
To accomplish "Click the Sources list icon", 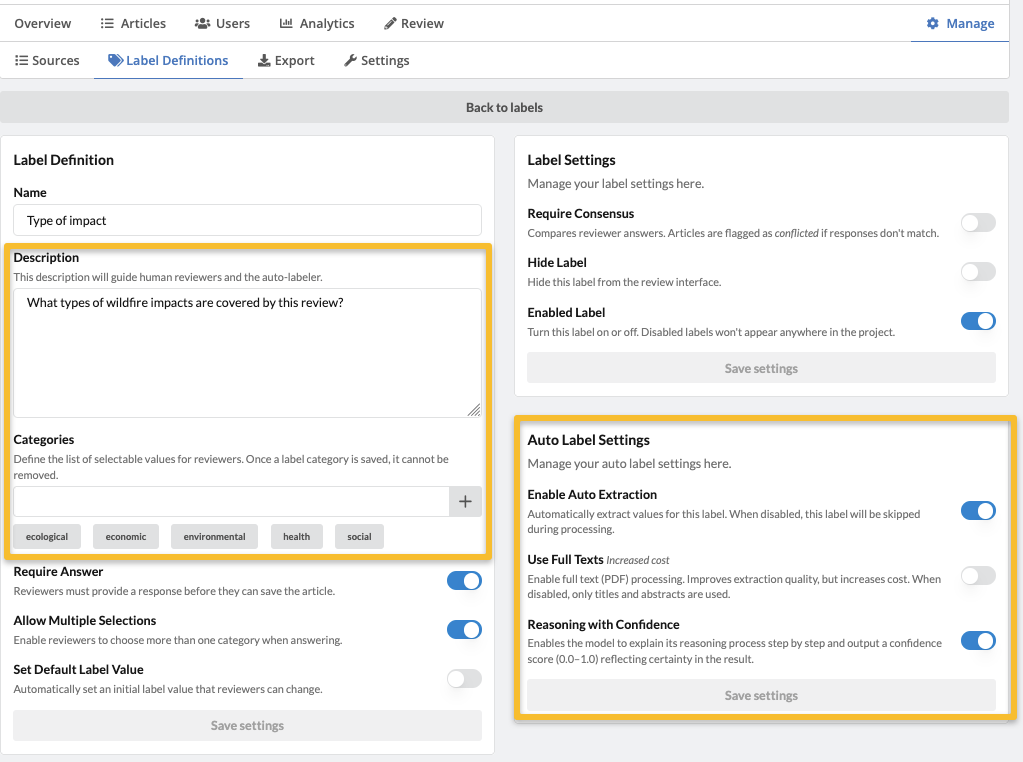I will [22, 60].
